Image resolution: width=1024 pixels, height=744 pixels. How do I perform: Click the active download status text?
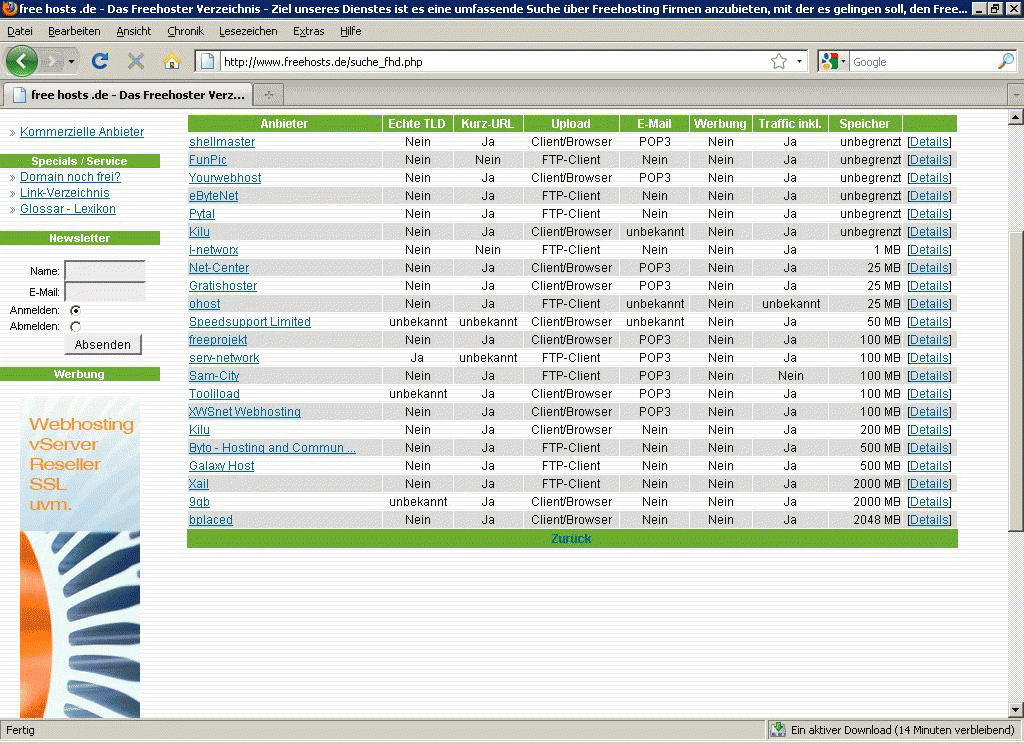click(903, 730)
